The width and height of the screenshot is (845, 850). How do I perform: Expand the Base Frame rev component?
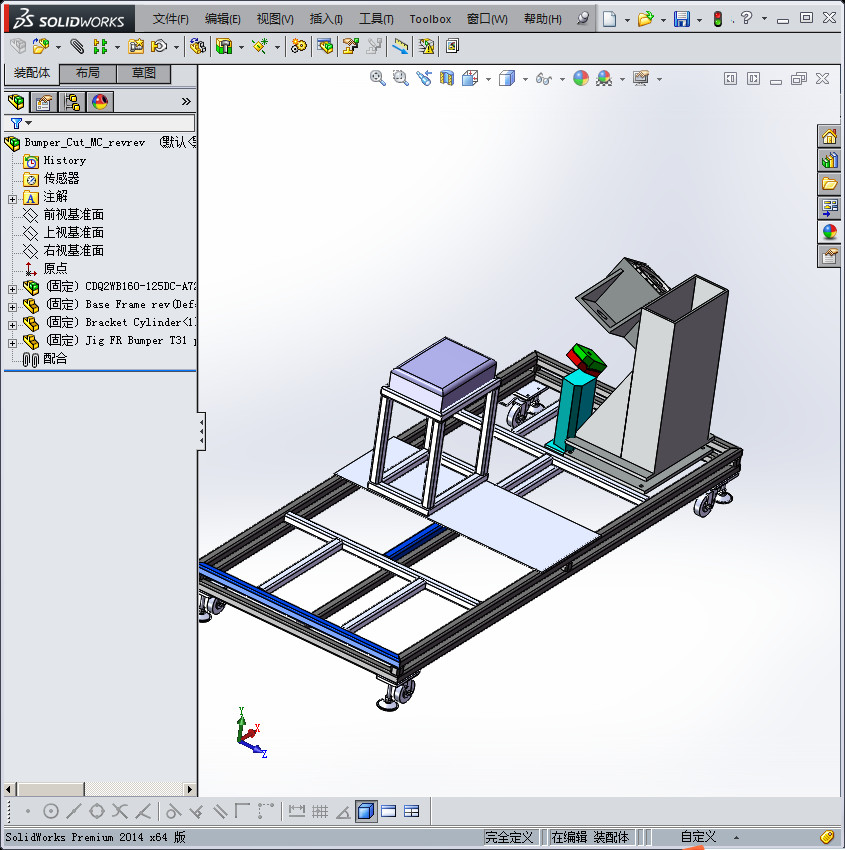[x=12, y=305]
